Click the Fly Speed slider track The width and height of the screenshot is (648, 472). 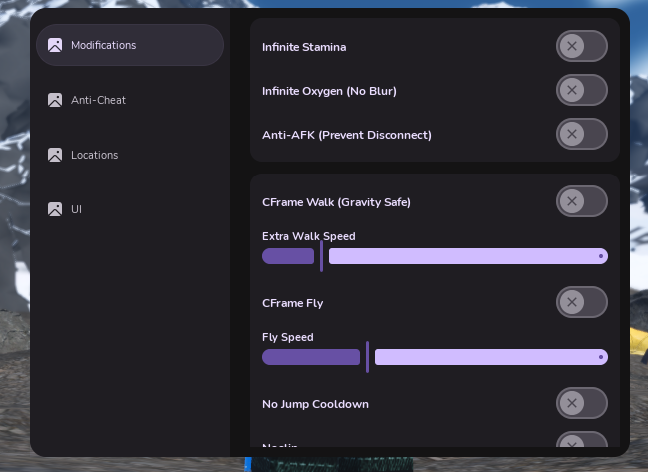(435, 357)
